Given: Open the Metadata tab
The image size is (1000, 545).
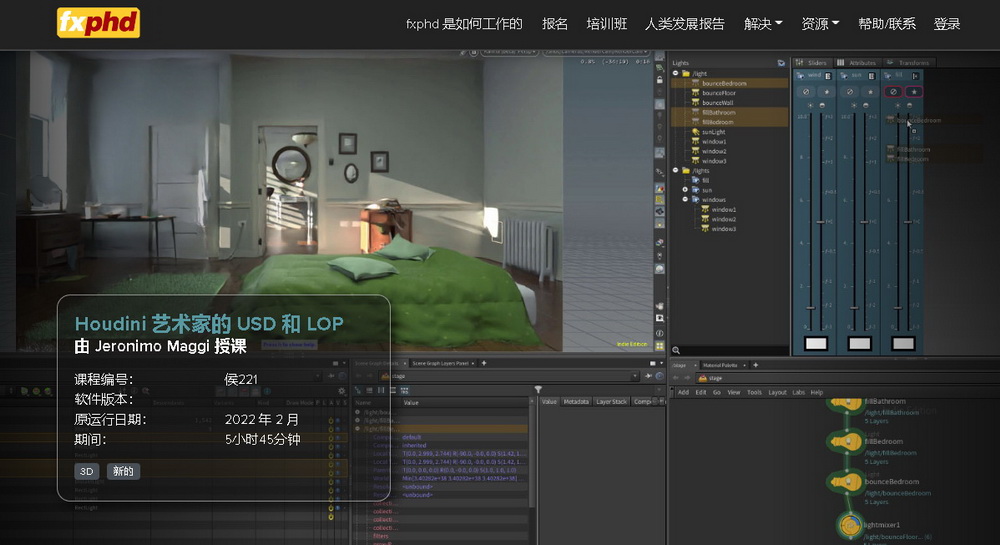Looking at the screenshot, I should tap(576, 402).
